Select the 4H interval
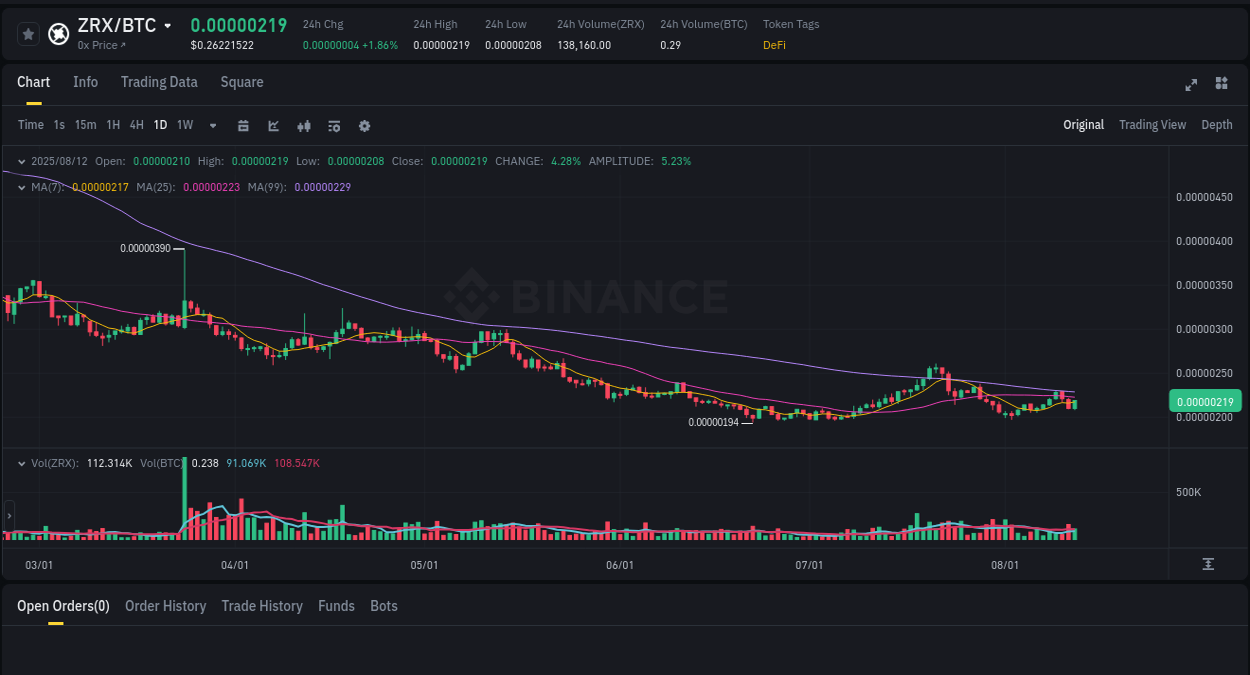This screenshot has width=1250, height=675. (137, 125)
